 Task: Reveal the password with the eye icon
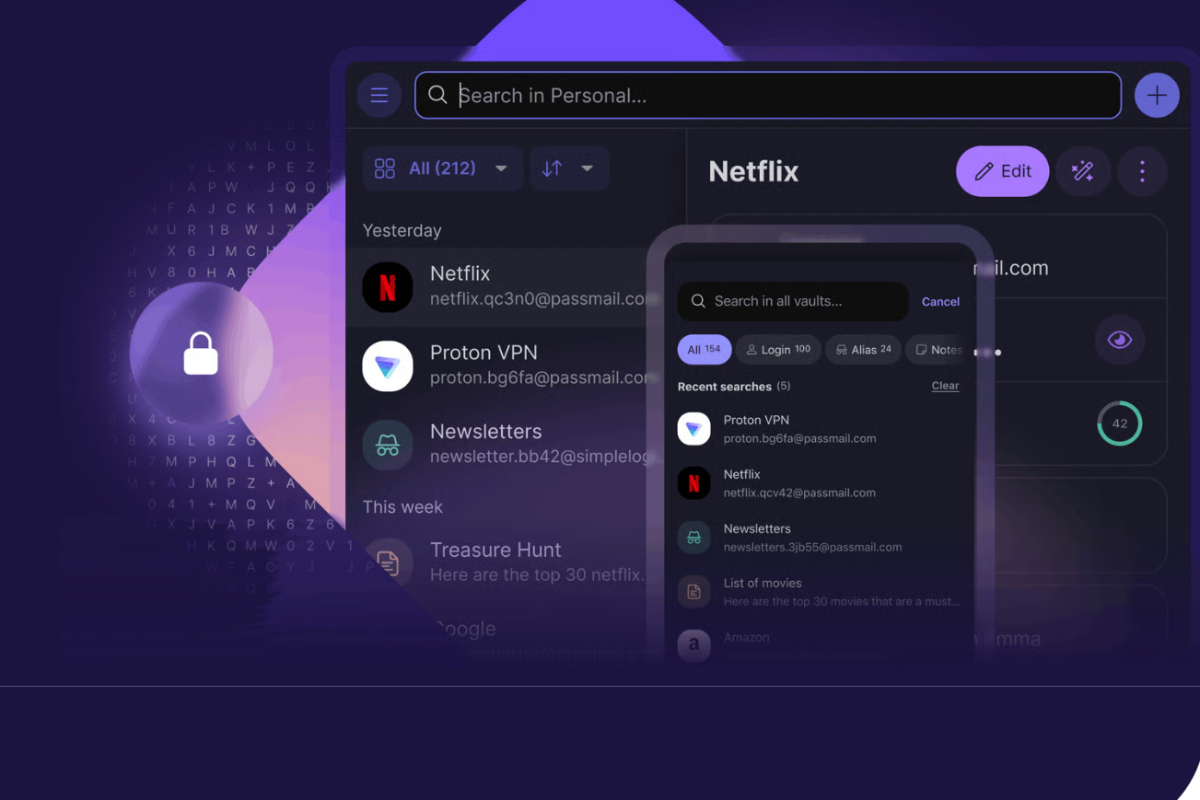[1119, 340]
